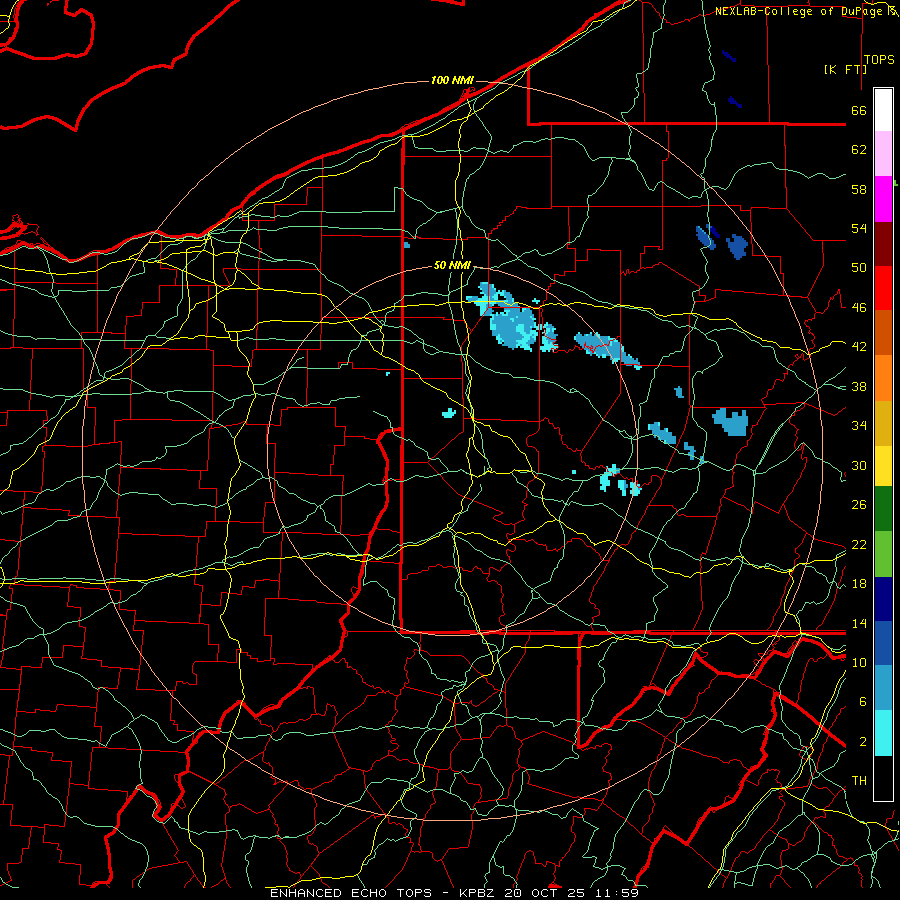The image size is (900, 900).
Task: Click the light pink legend swatch
Action: [x=883, y=154]
